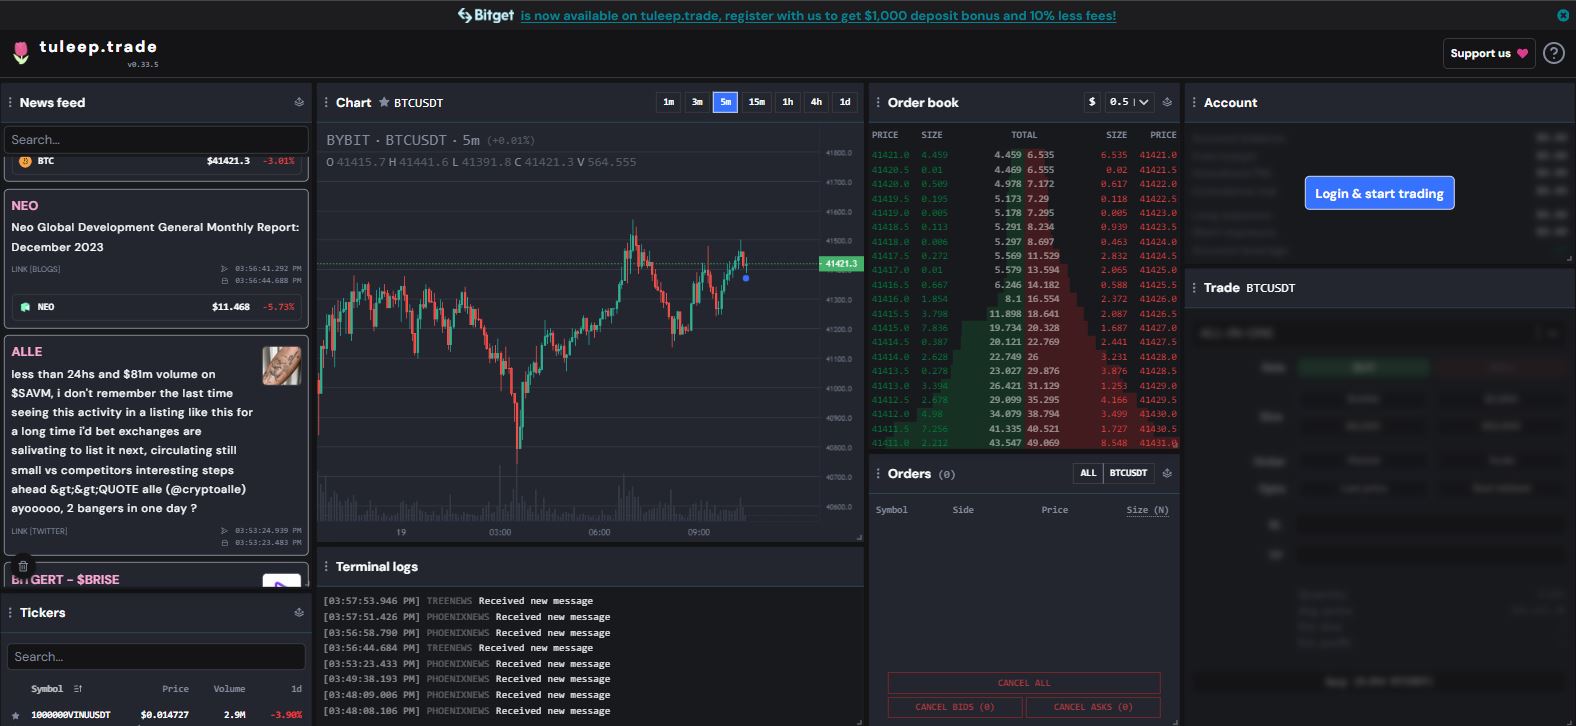
Task: Click the Volume column header in Tickers
Action: 229,688
